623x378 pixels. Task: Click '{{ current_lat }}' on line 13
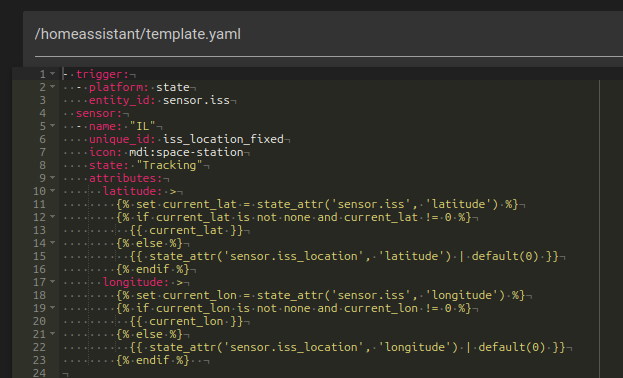tap(186, 230)
